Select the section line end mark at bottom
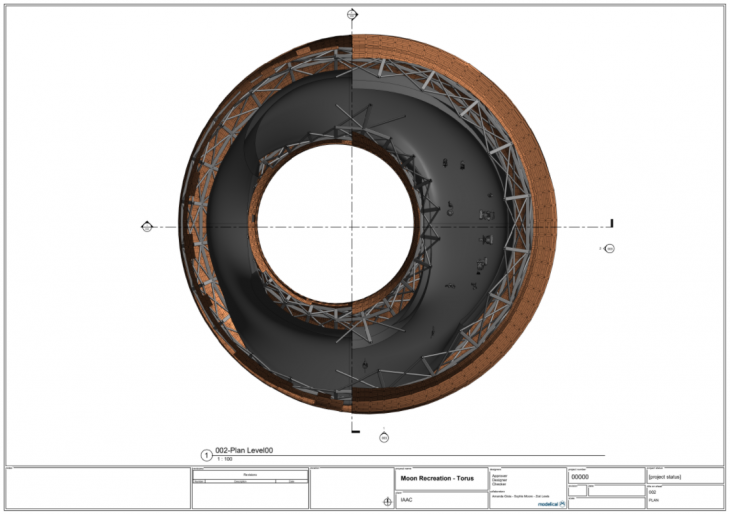Viewport: 730px width, 514px height. coord(354,430)
